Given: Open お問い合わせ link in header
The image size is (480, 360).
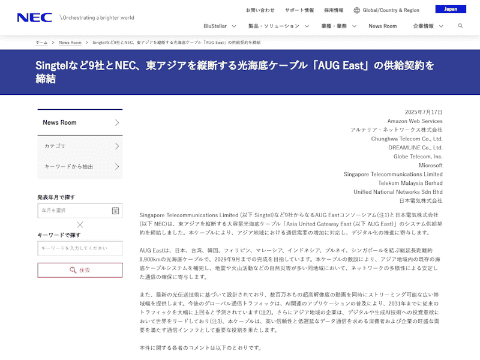Looking at the screenshot, I should (x=260, y=10).
